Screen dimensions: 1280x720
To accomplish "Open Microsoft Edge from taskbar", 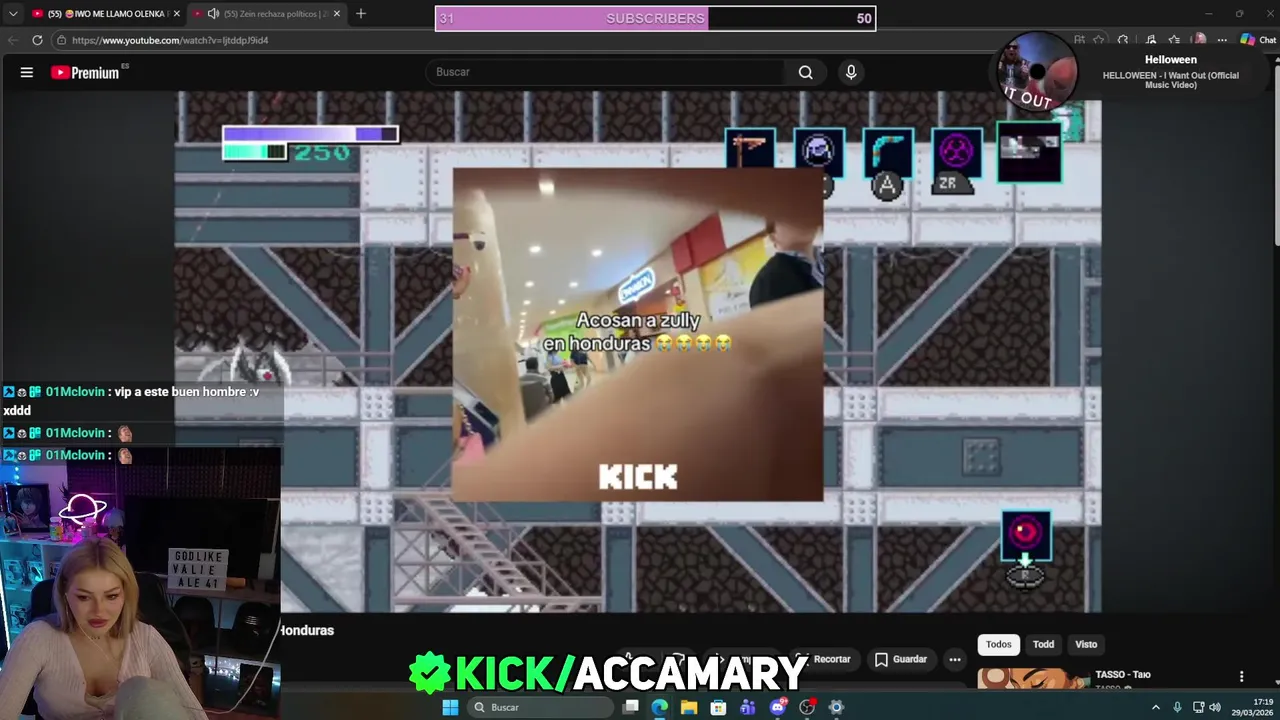I will [660, 707].
